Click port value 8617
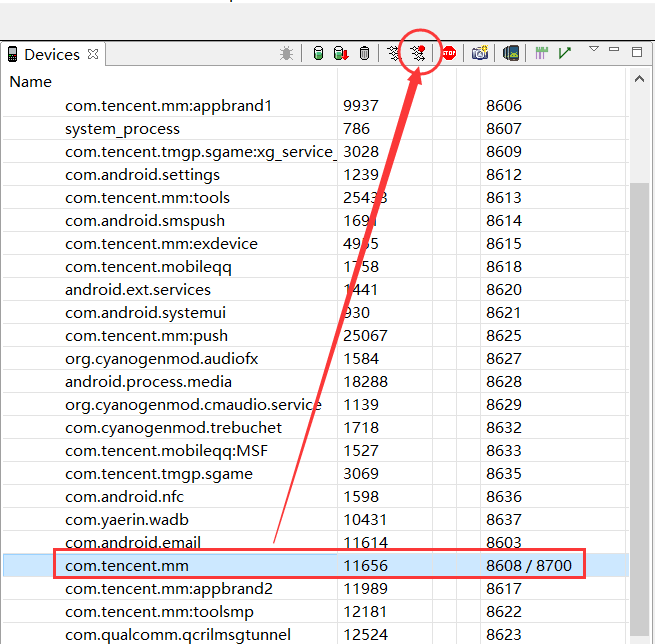Screen dimensions: 655x644 pyautogui.click(x=504, y=588)
